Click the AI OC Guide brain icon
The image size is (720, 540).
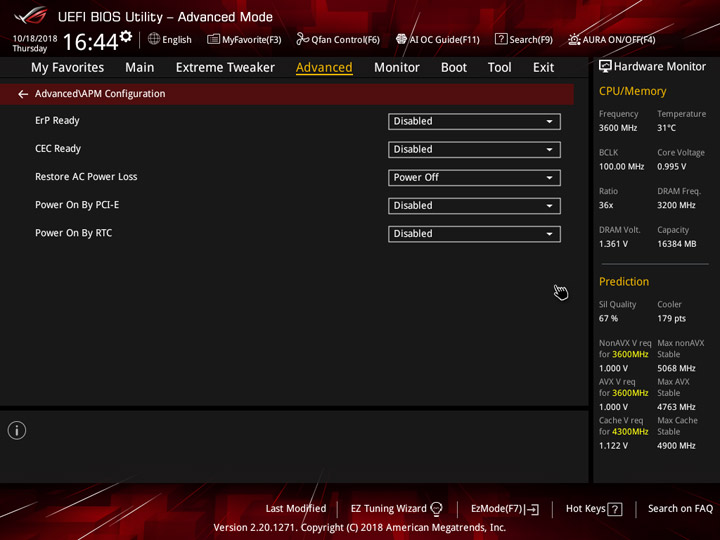(x=401, y=39)
